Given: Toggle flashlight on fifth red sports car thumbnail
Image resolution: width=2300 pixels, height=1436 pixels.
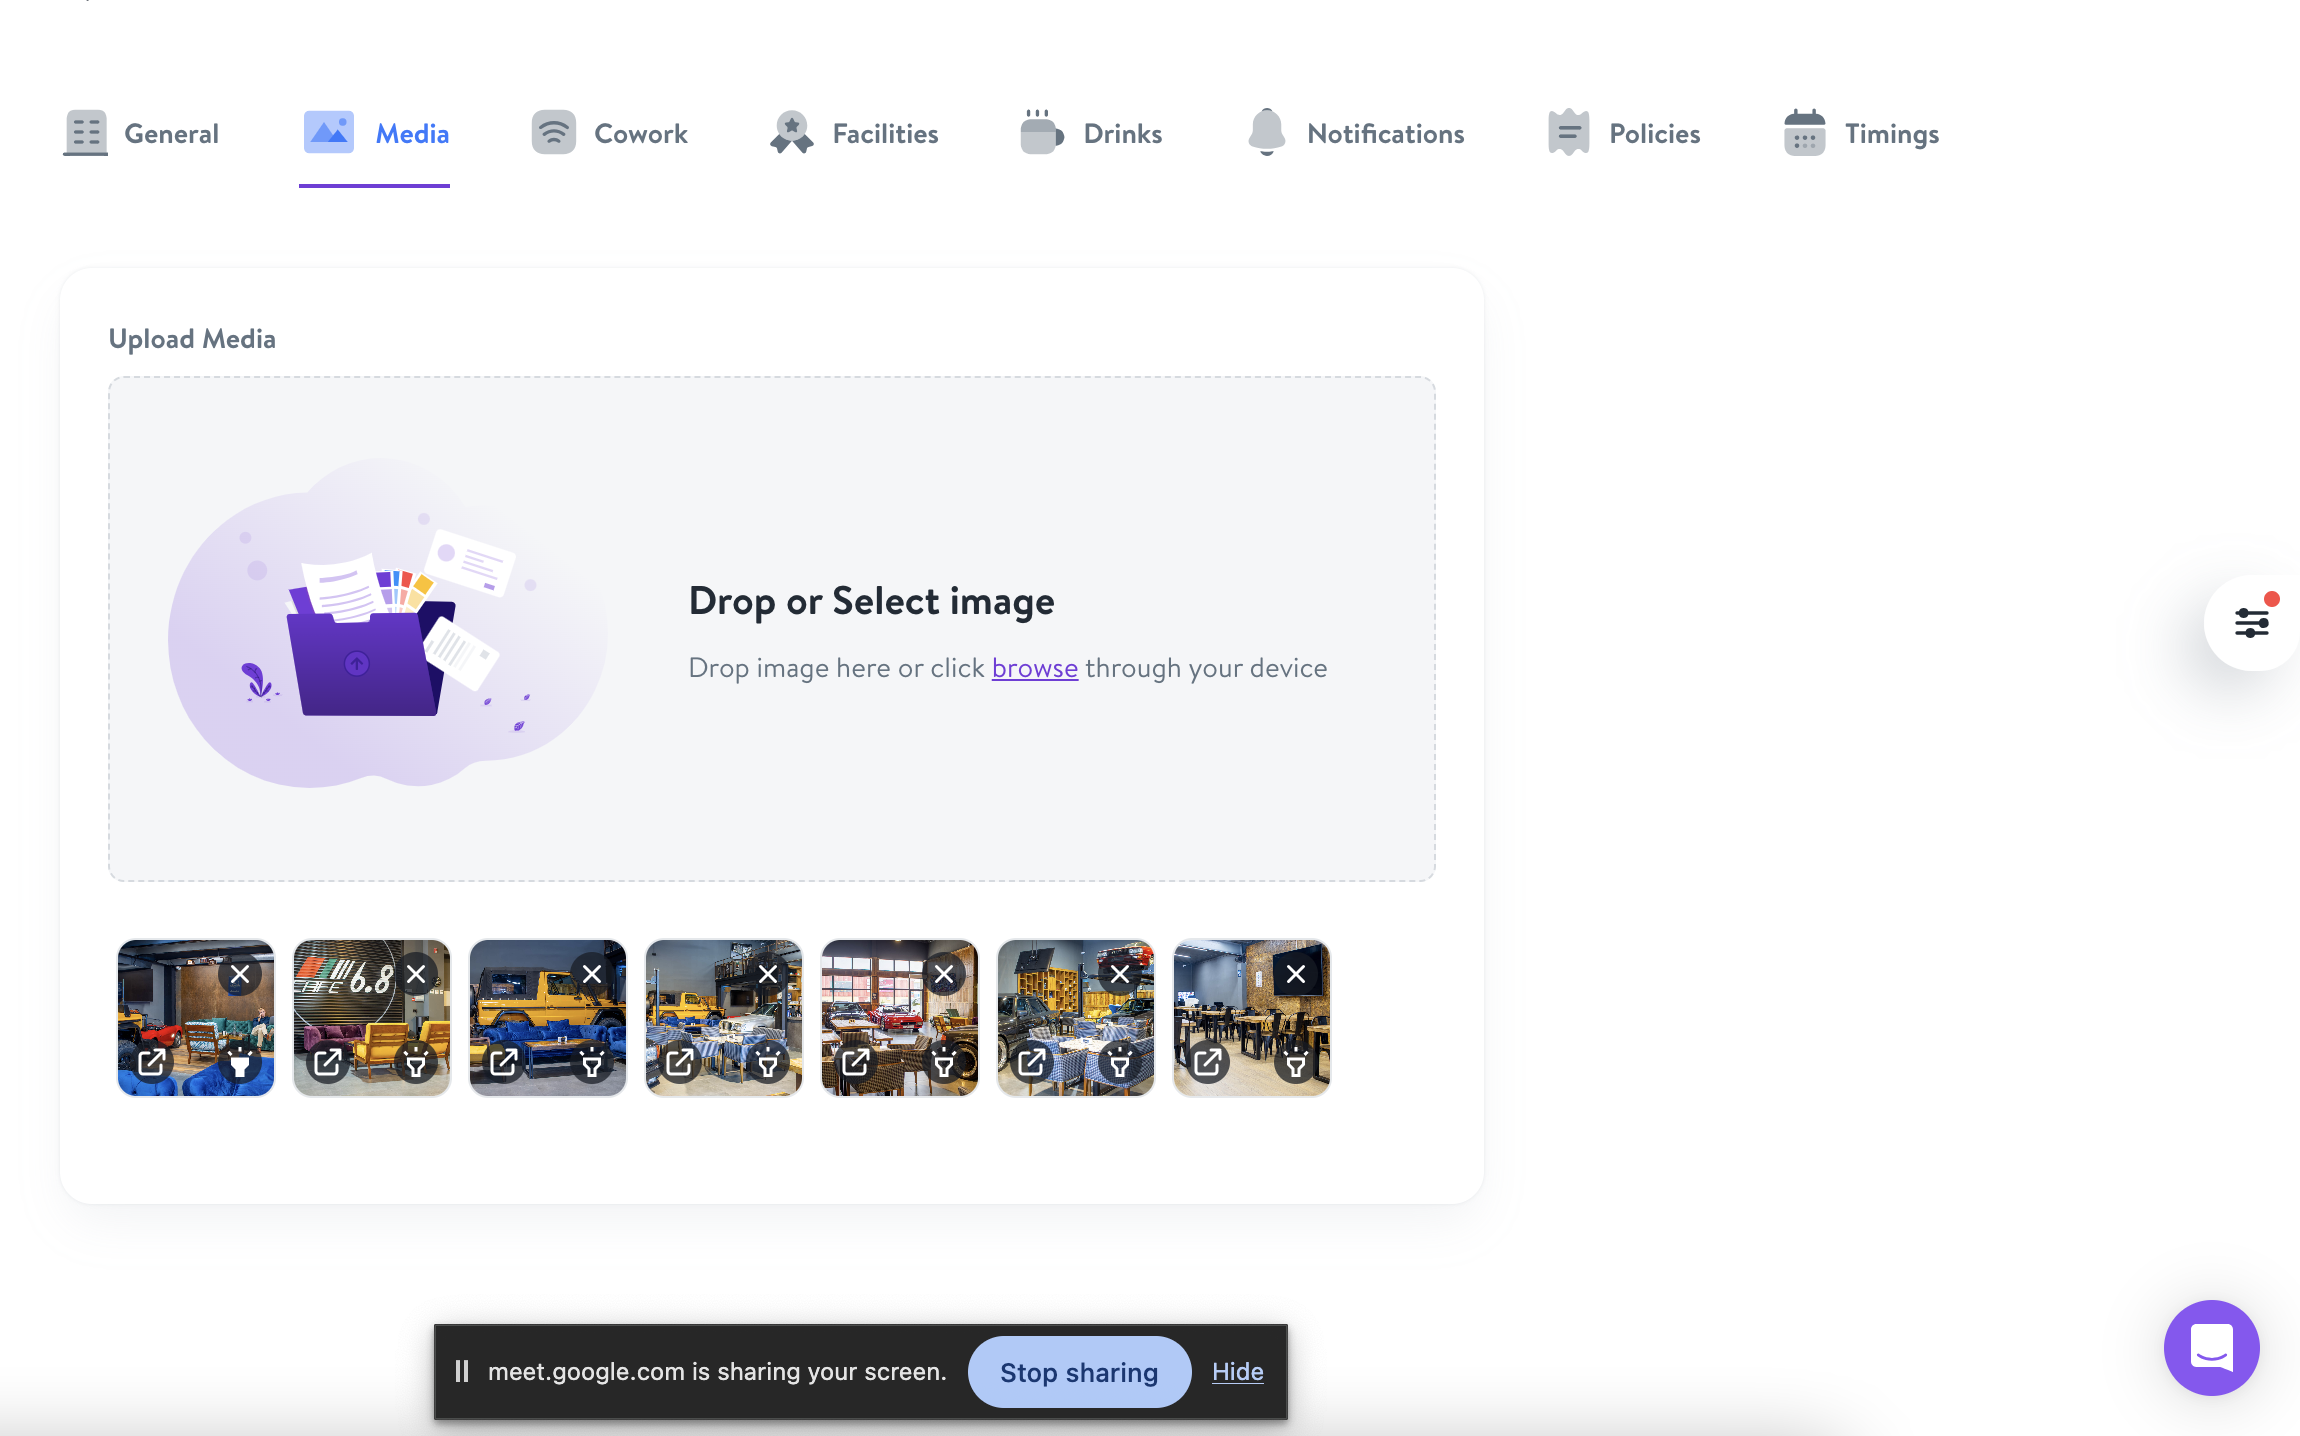Looking at the screenshot, I should 944,1062.
